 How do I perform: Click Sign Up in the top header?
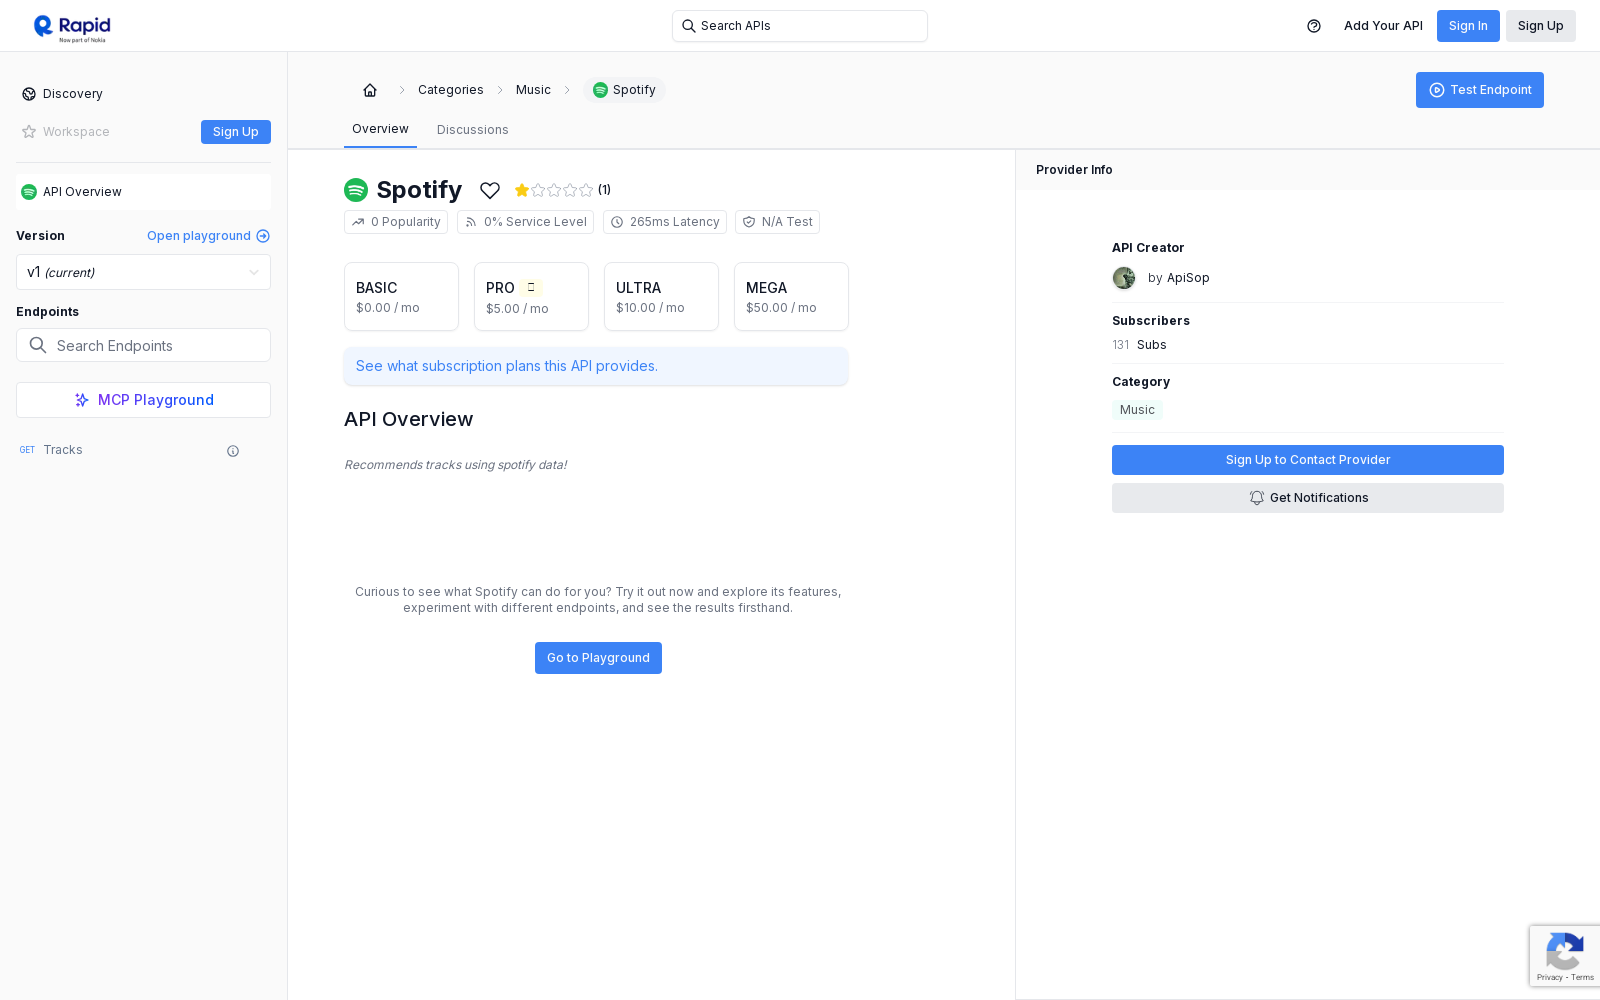tap(1540, 26)
